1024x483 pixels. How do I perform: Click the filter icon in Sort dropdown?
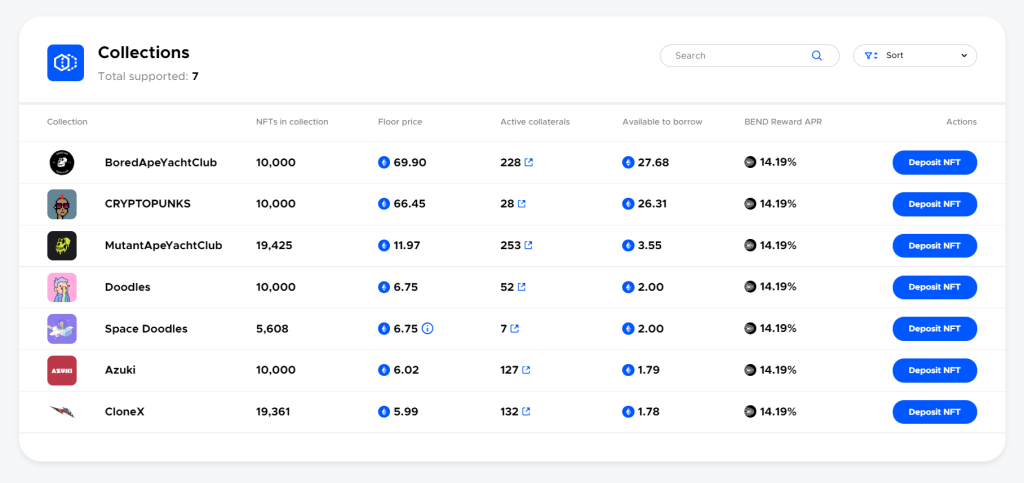pyautogui.click(x=871, y=55)
